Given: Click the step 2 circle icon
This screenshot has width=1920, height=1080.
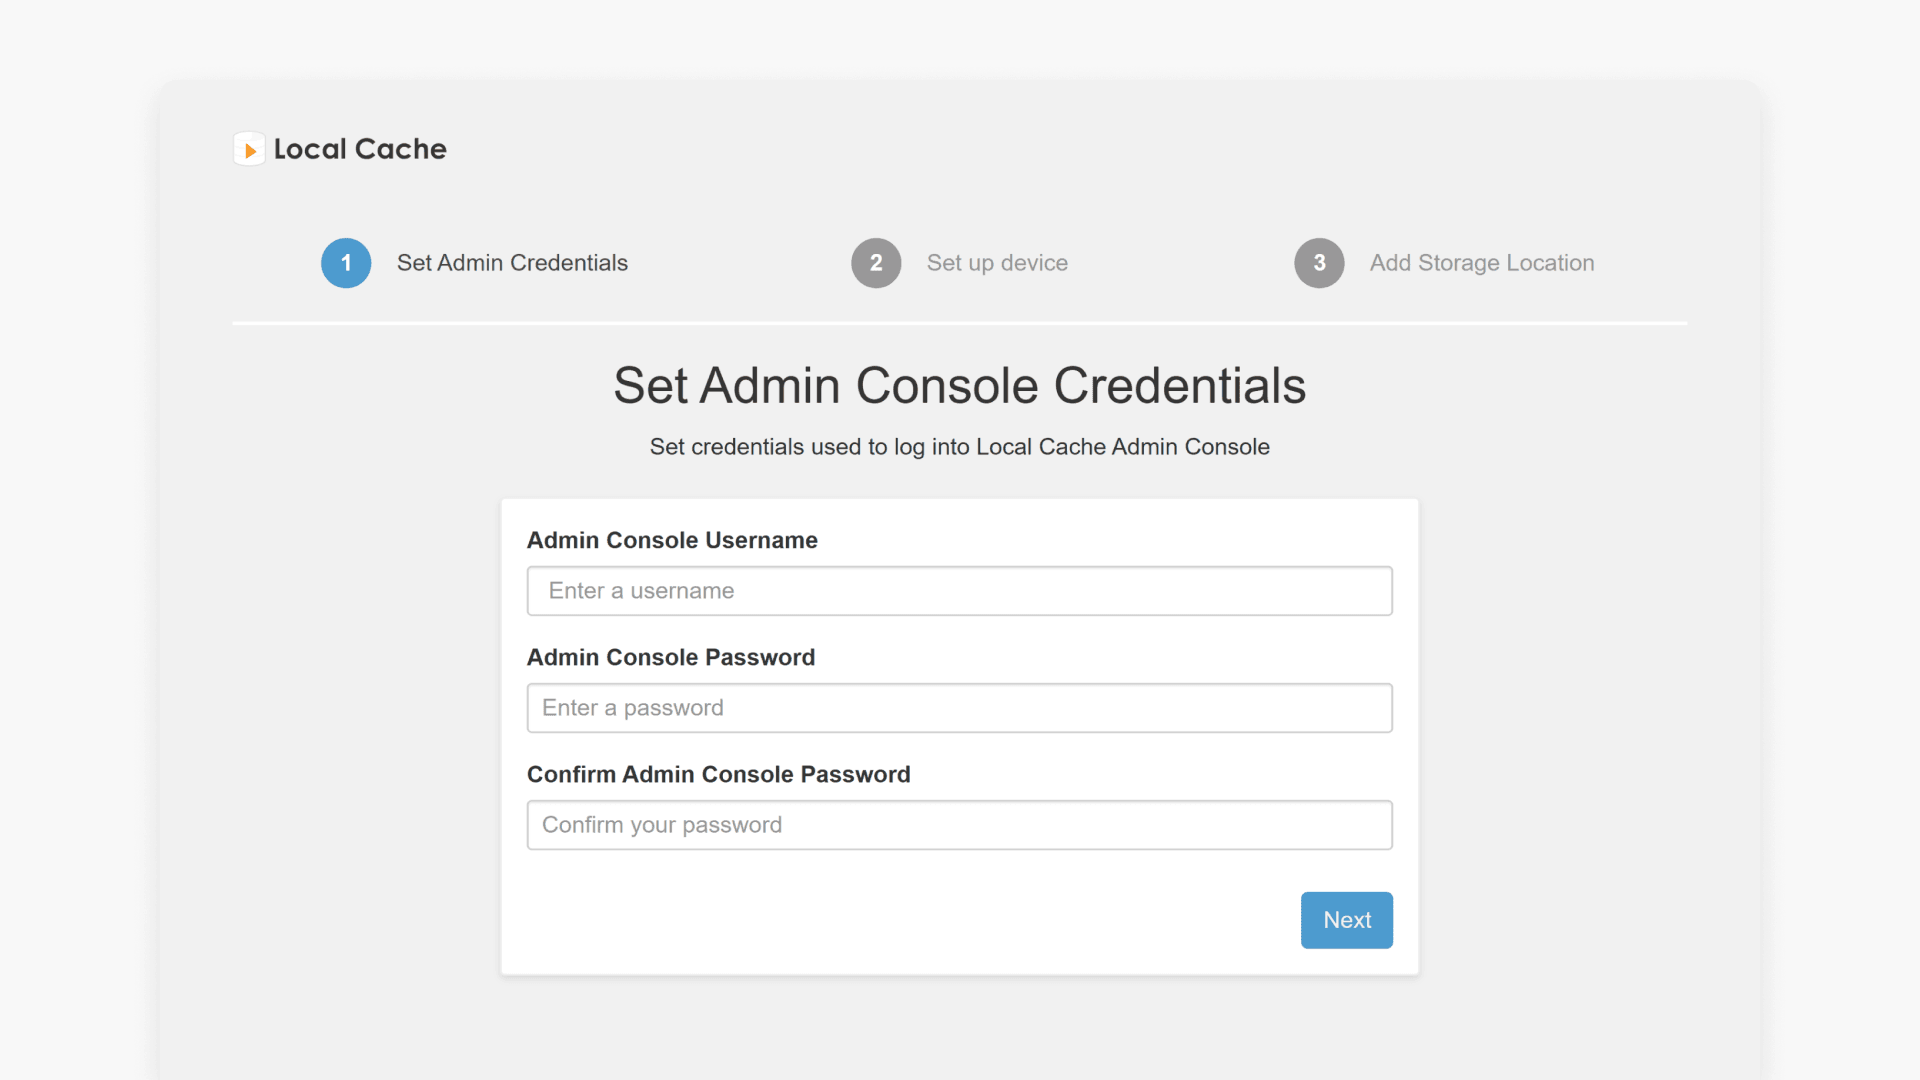Looking at the screenshot, I should click(876, 263).
